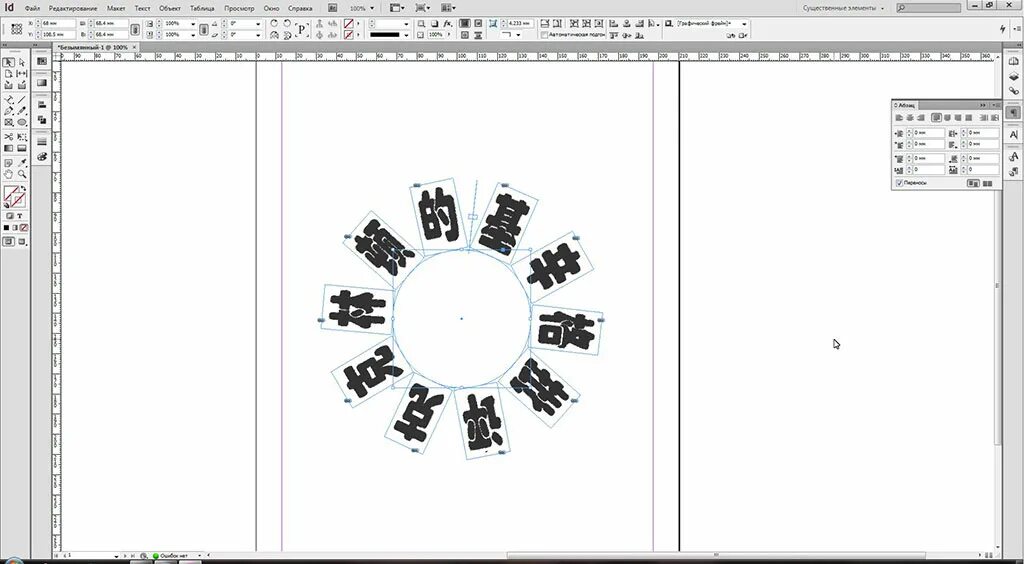Click the X position field
Image resolution: width=1024 pixels, height=564 pixels.
(x=57, y=24)
